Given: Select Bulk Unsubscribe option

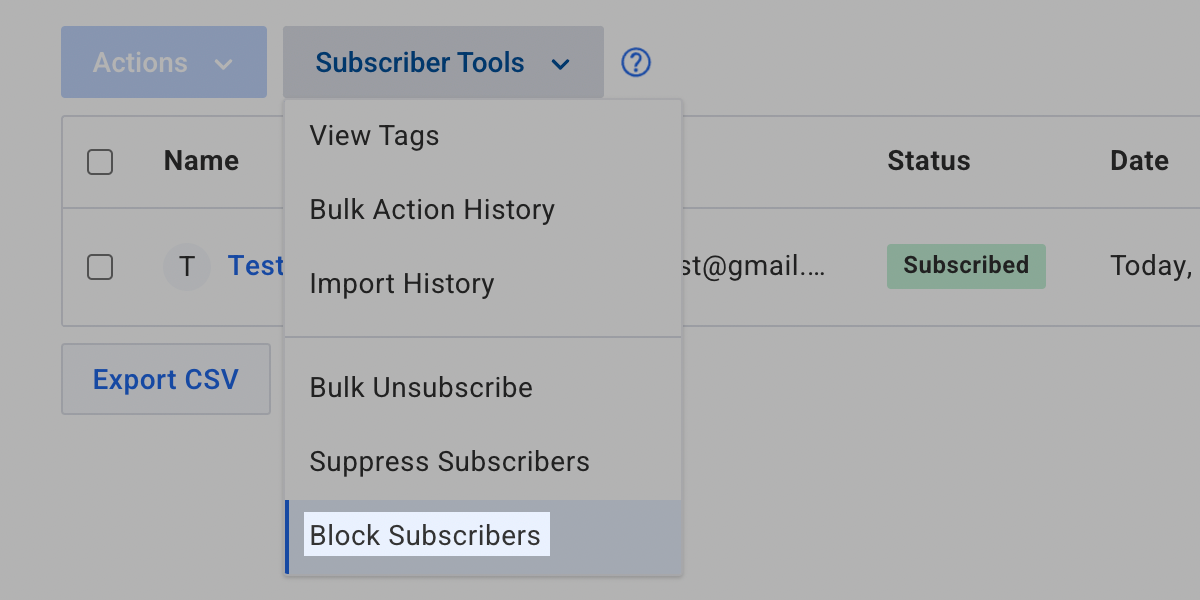Looking at the screenshot, I should [x=421, y=388].
